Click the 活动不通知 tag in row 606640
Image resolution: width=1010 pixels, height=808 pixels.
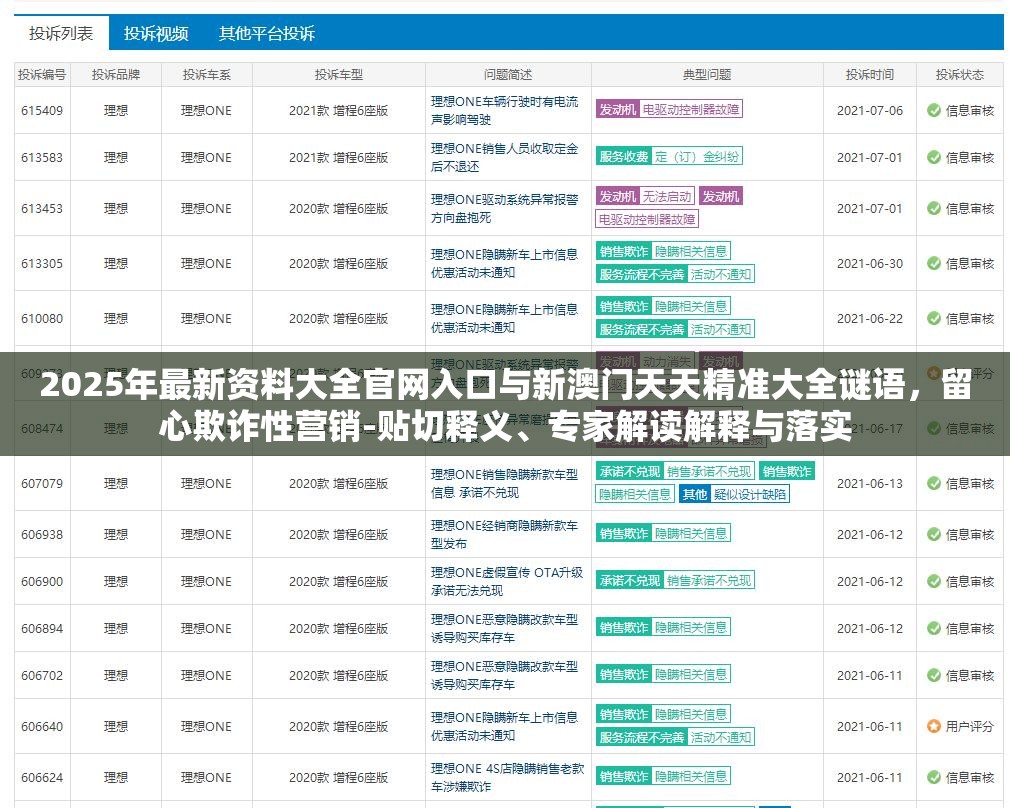click(721, 736)
